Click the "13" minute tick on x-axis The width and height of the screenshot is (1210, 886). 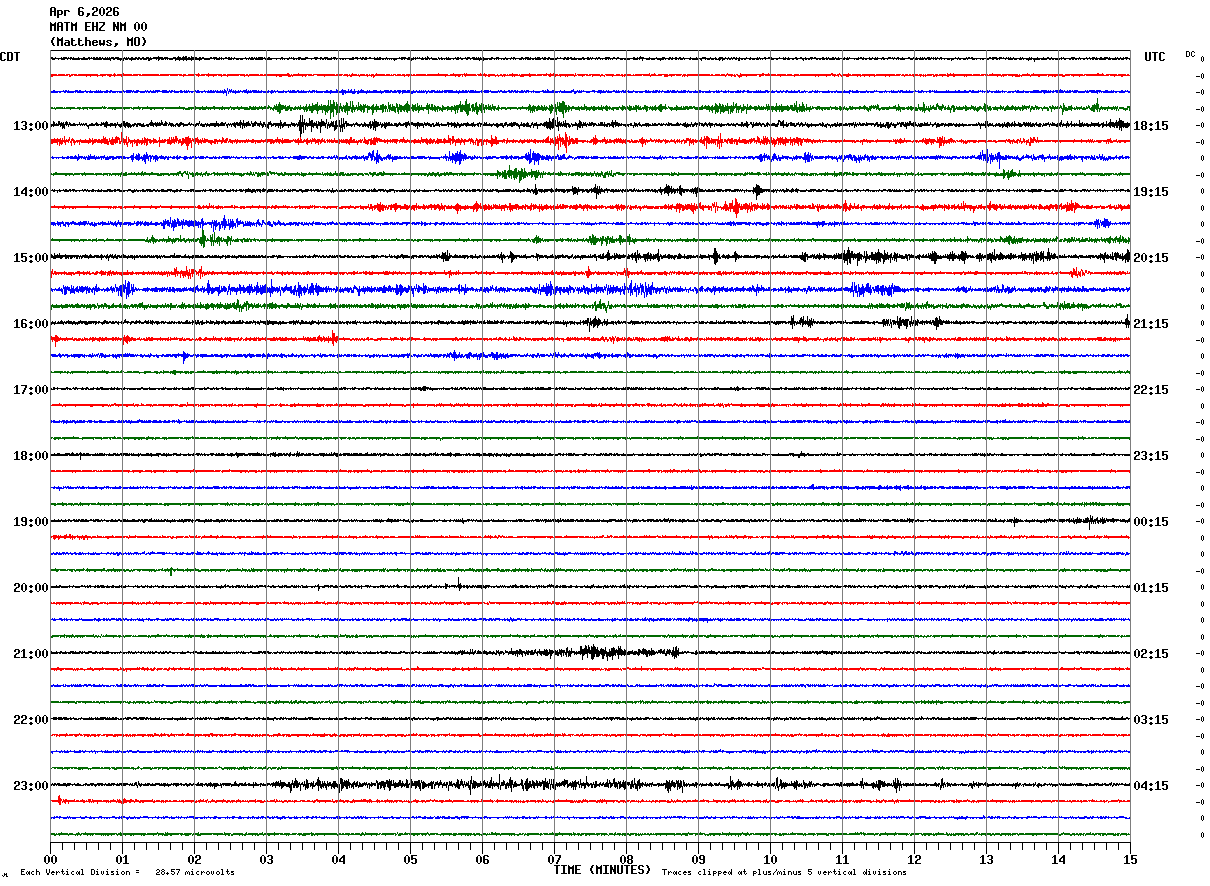[x=986, y=859]
